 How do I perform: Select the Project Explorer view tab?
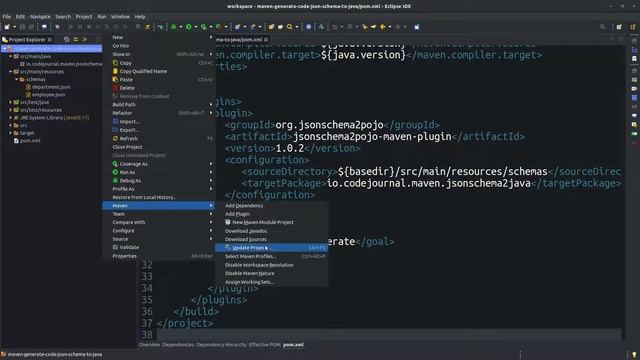pyautogui.click(x=27, y=40)
